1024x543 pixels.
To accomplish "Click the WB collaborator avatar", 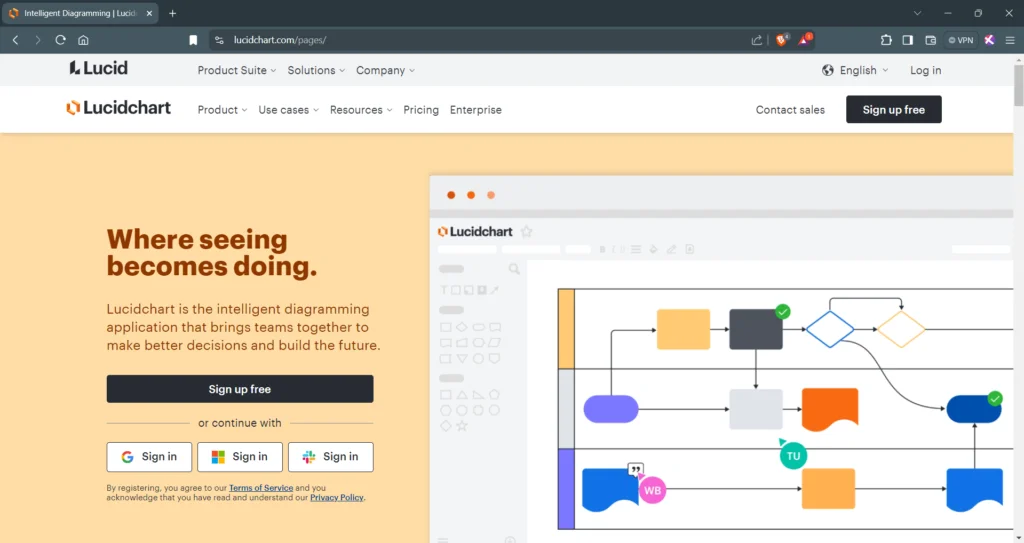I will [652, 491].
